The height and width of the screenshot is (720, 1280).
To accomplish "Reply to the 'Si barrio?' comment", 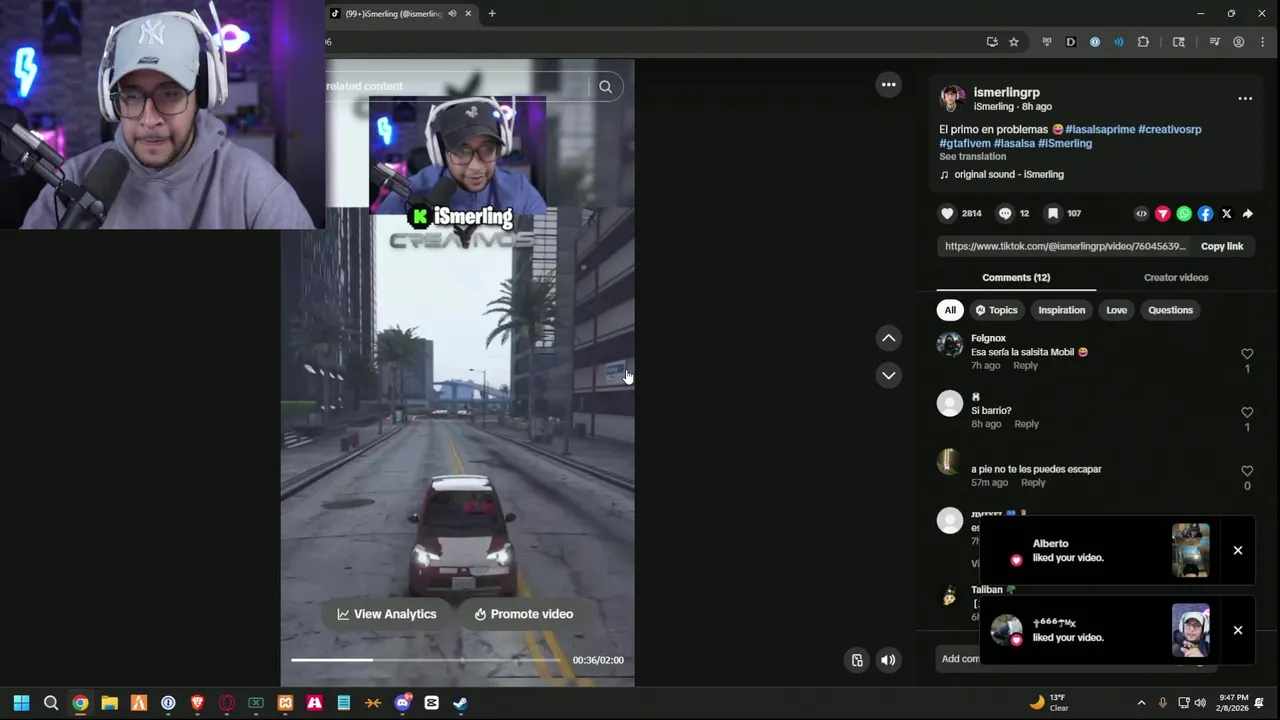I will click(1026, 423).
